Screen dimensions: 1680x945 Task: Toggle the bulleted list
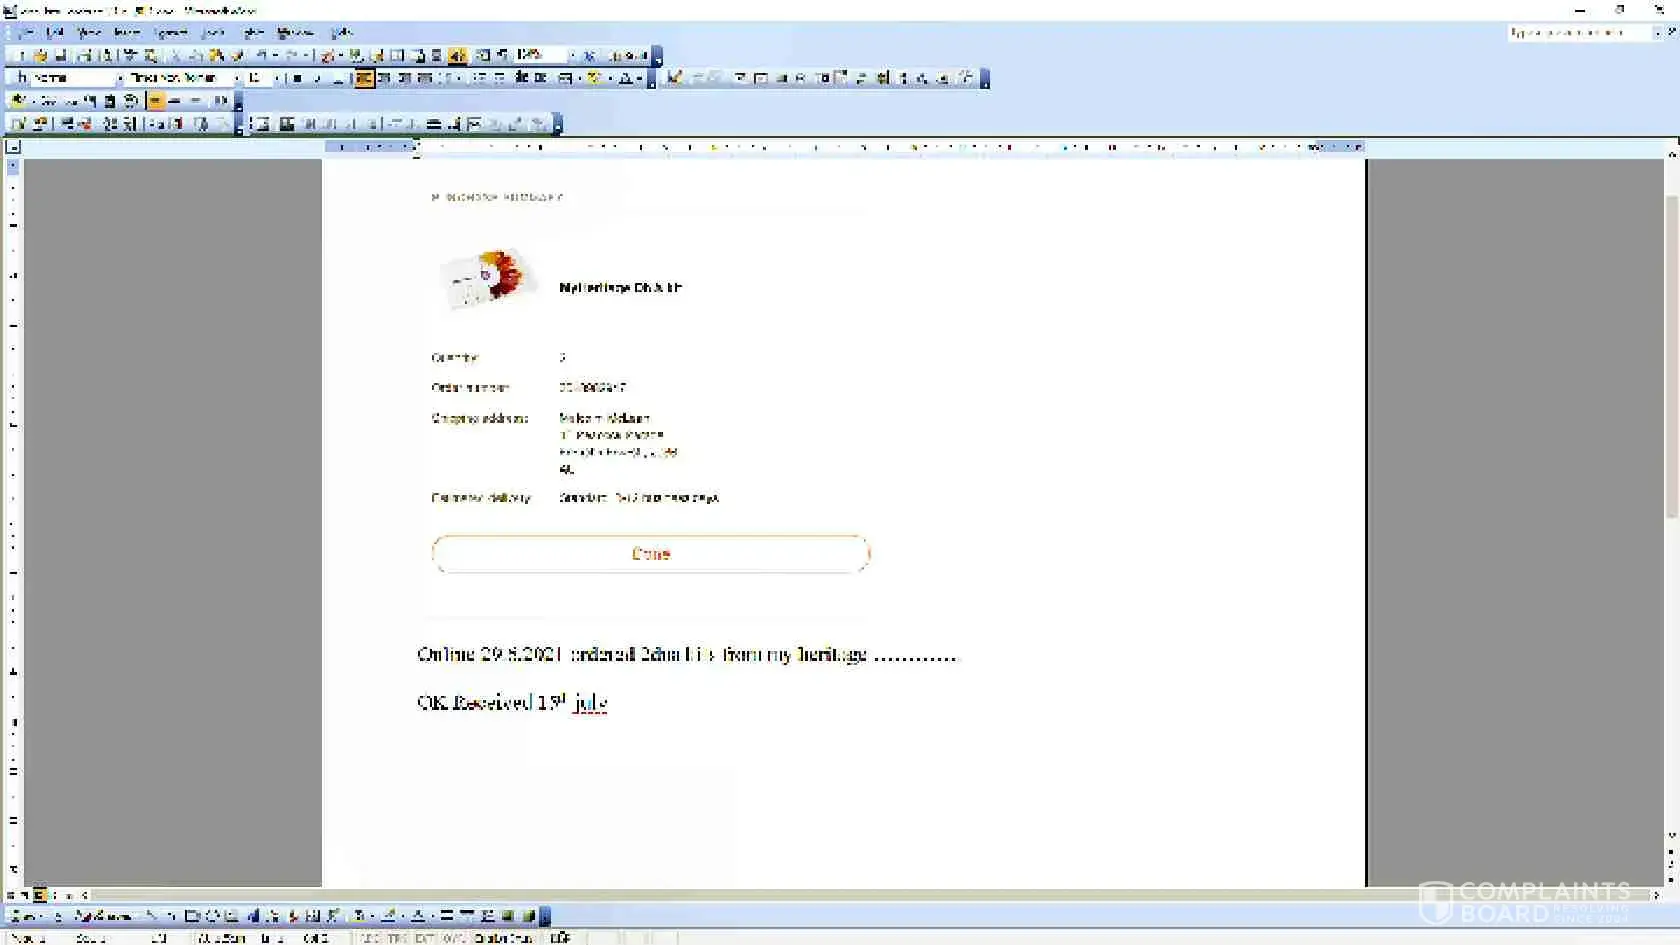click(x=500, y=78)
